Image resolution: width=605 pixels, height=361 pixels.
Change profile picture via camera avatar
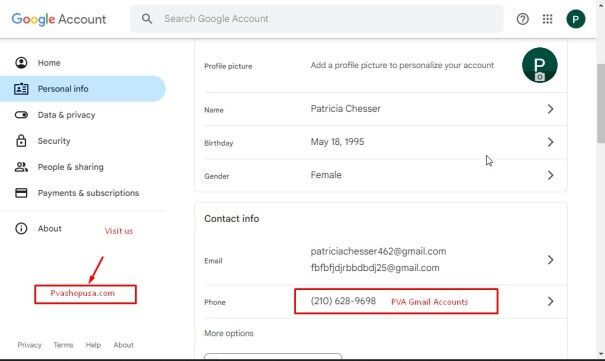[539, 65]
